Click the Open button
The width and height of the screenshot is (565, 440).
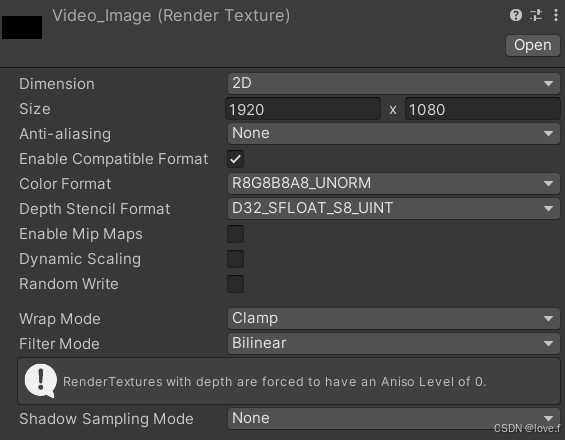[x=533, y=45]
